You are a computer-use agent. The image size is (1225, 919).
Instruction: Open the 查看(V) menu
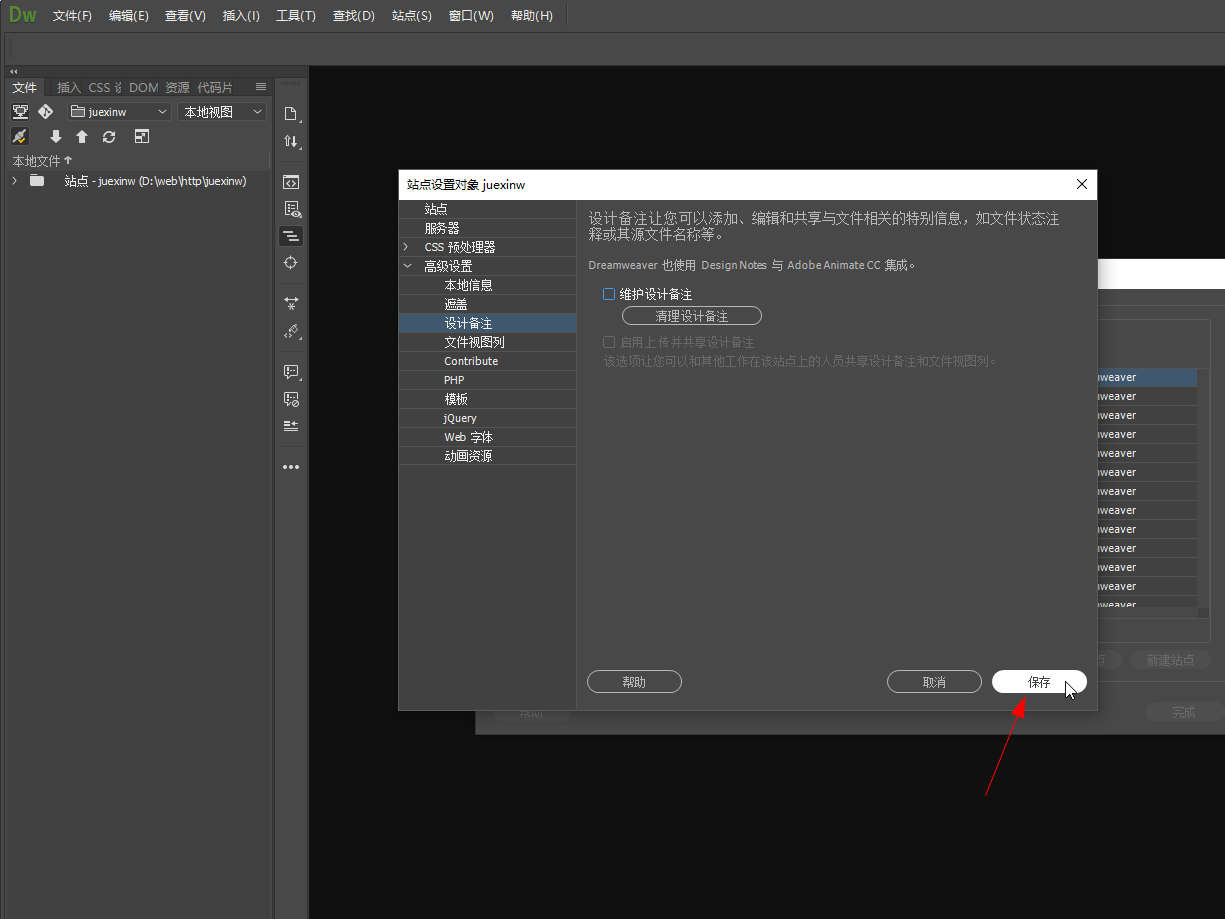pyautogui.click(x=185, y=16)
